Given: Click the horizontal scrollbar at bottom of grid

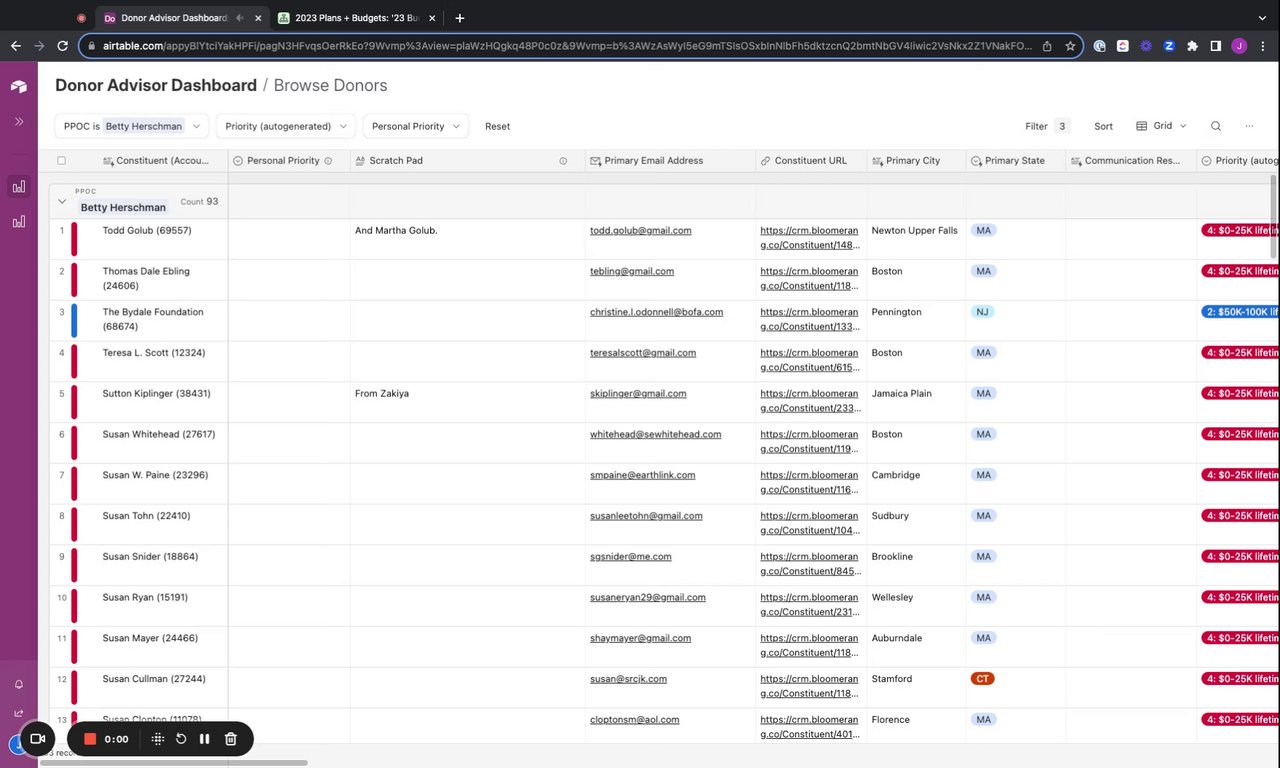Looking at the screenshot, I should click(174, 763).
